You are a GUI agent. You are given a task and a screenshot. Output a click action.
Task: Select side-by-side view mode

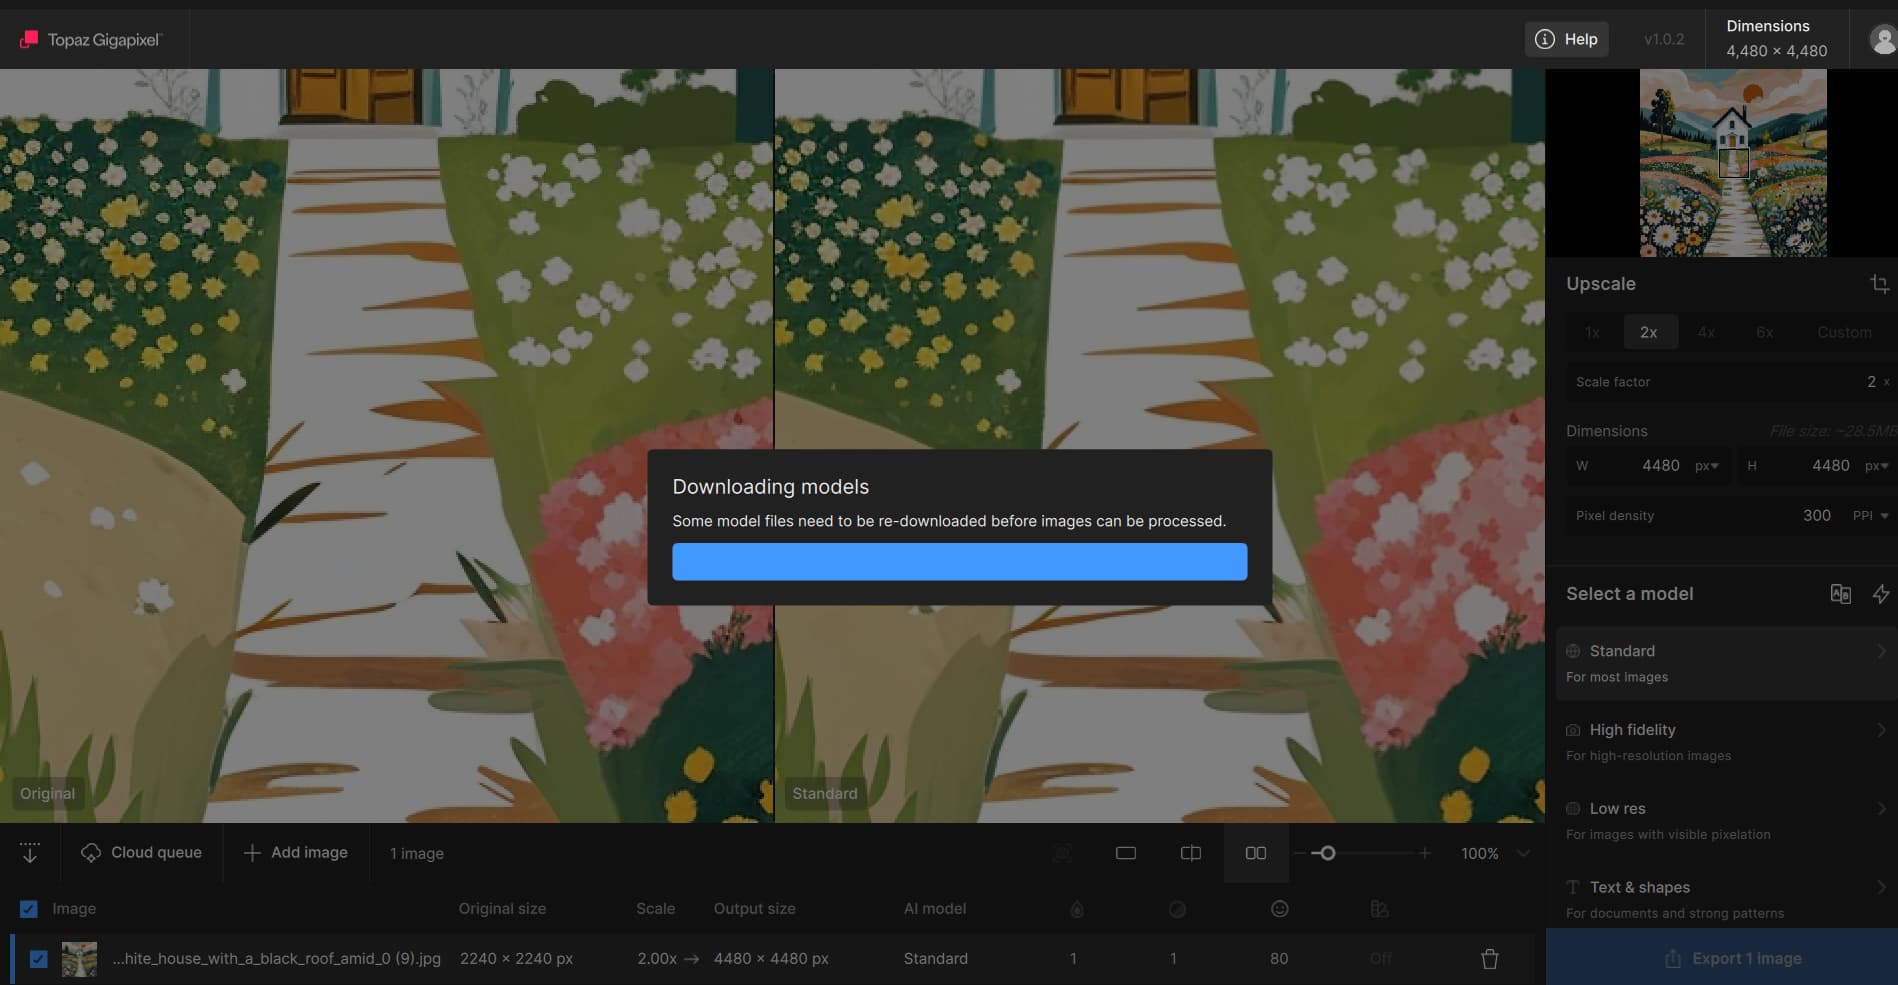(1255, 853)
